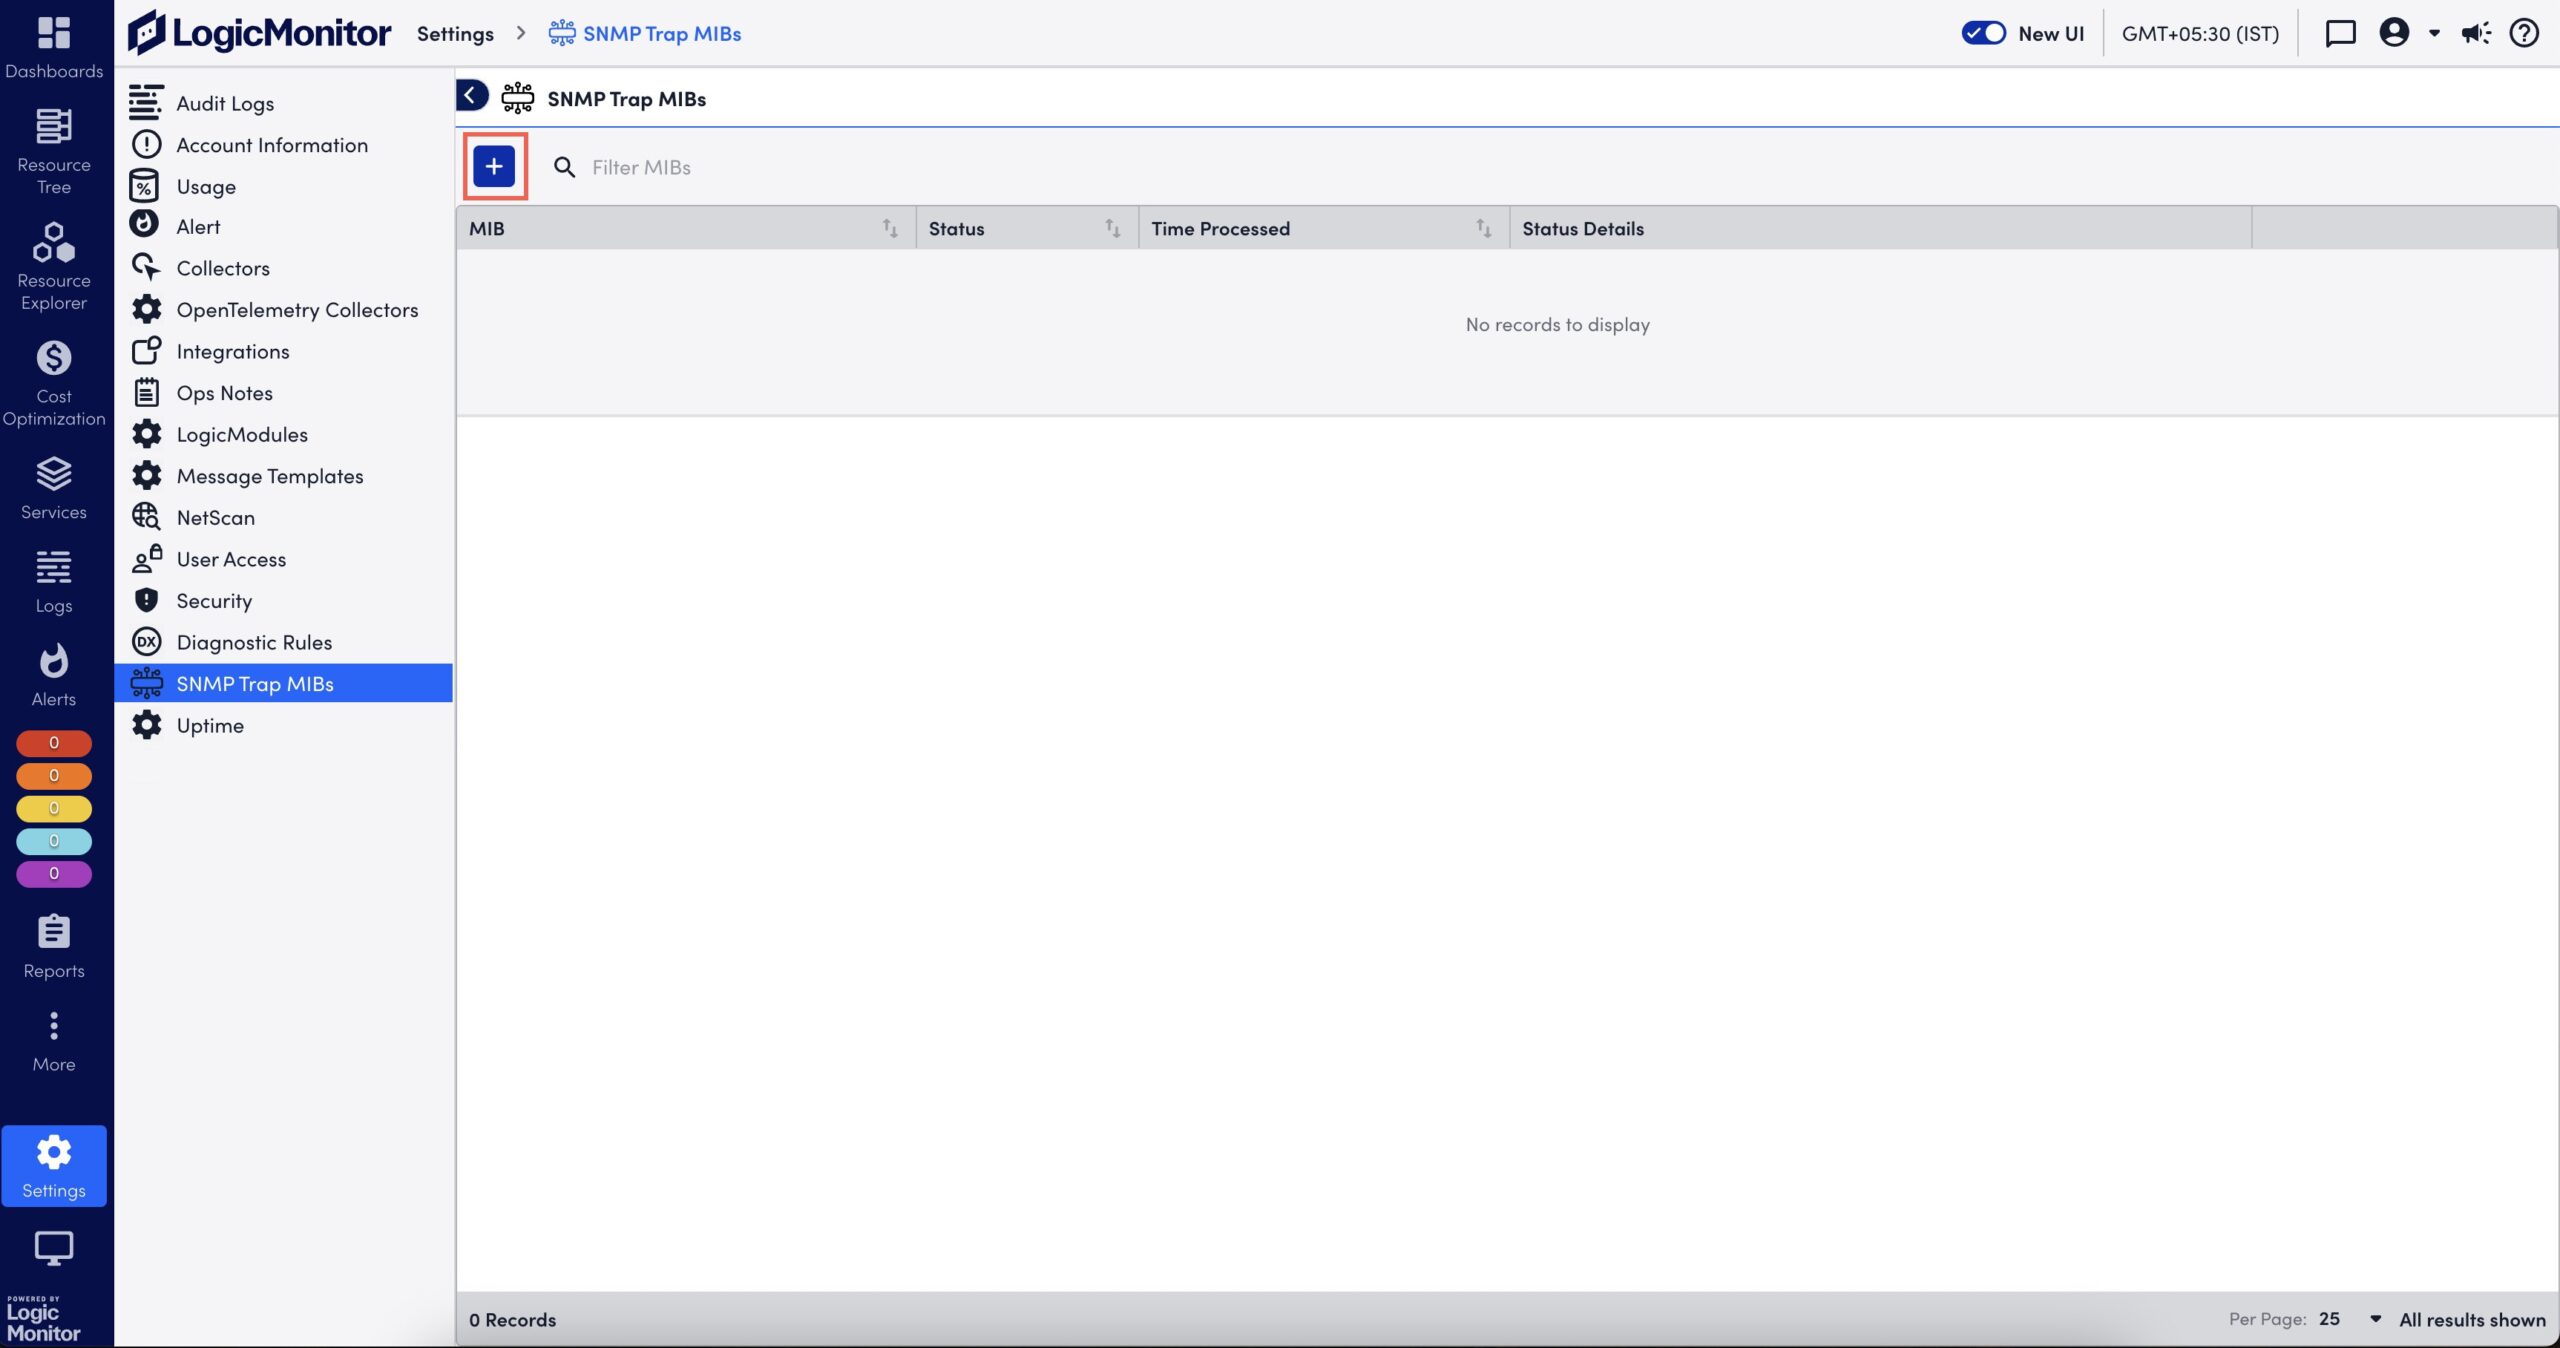Open Account Information settings item
This screenshot has height=1348, width=2560.
click(x=284, y=145)
